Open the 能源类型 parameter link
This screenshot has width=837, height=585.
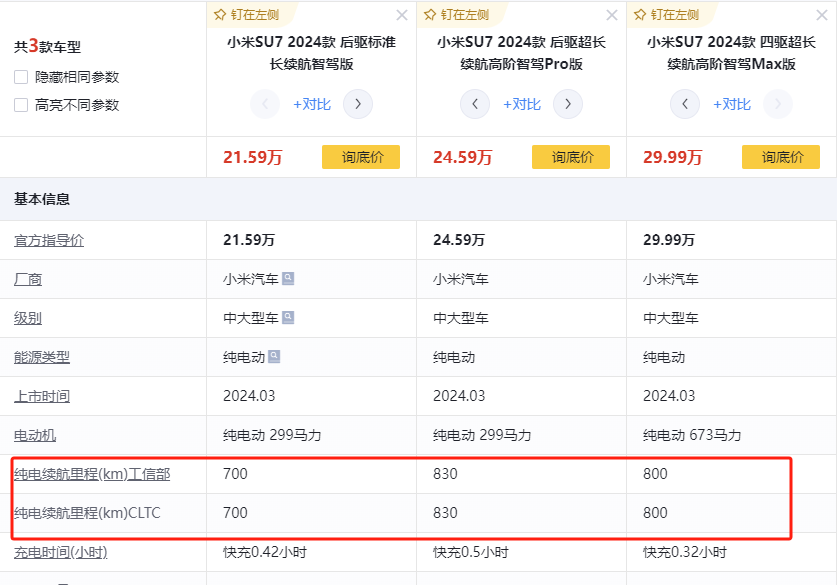point(42,357)
